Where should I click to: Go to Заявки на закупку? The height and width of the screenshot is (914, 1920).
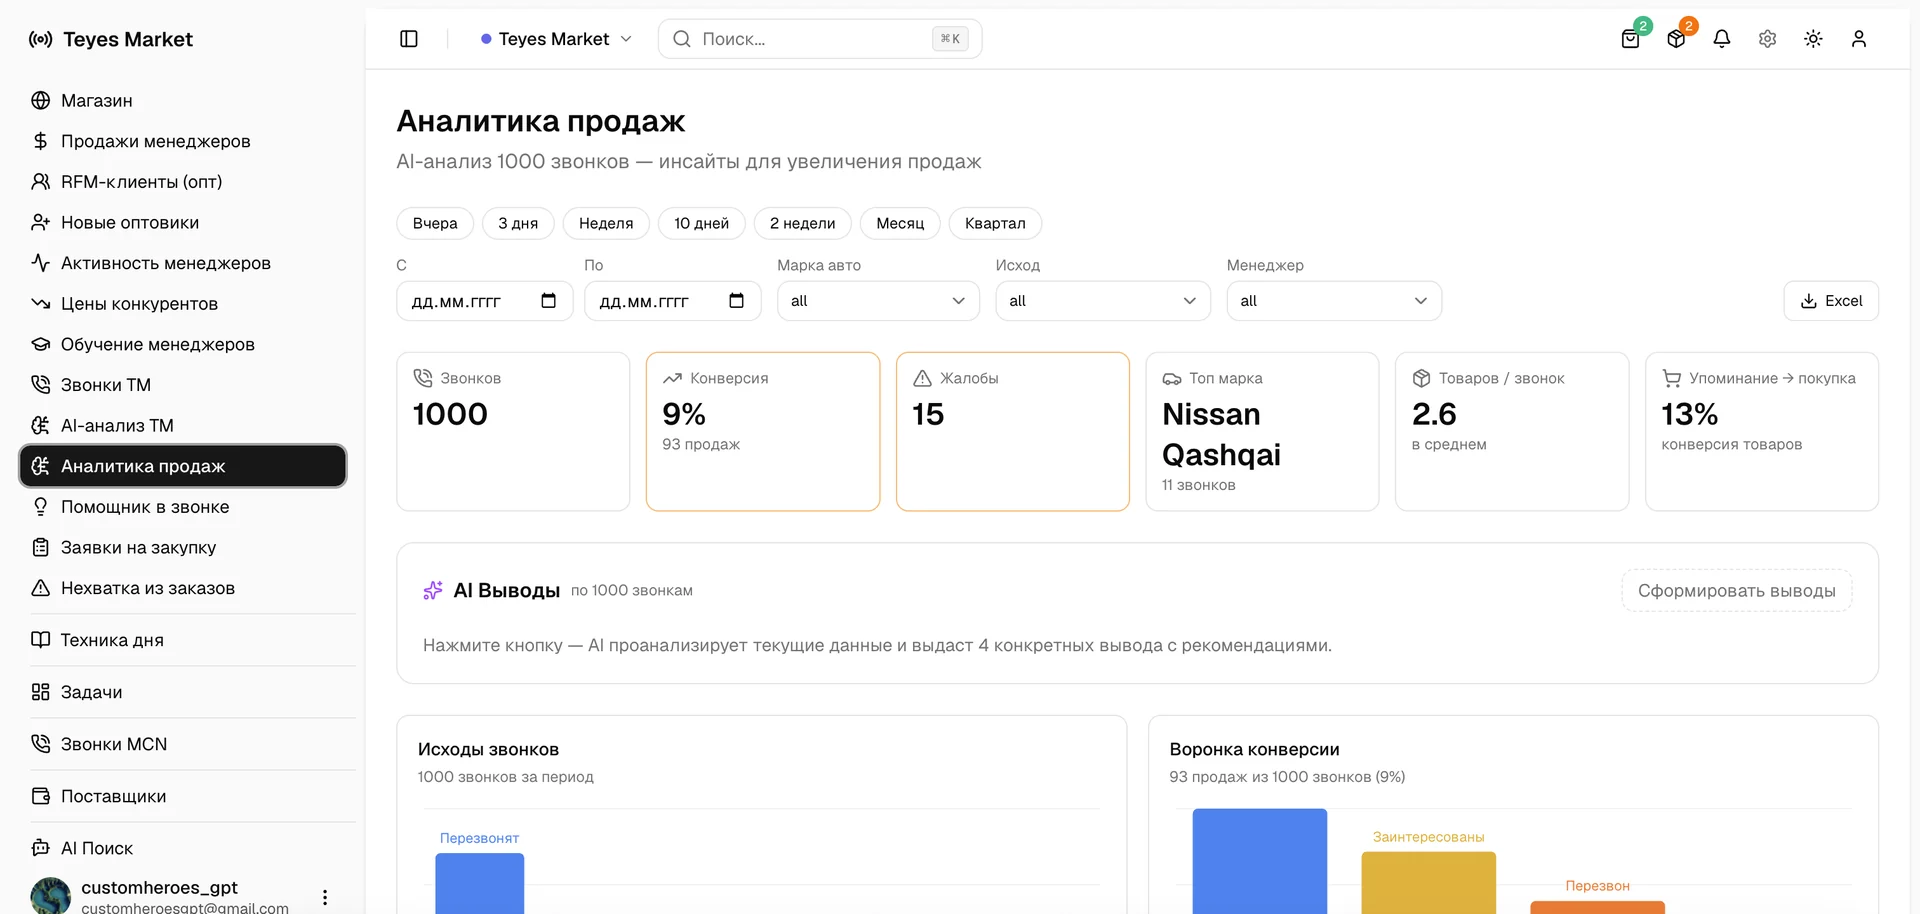(187, 548)
